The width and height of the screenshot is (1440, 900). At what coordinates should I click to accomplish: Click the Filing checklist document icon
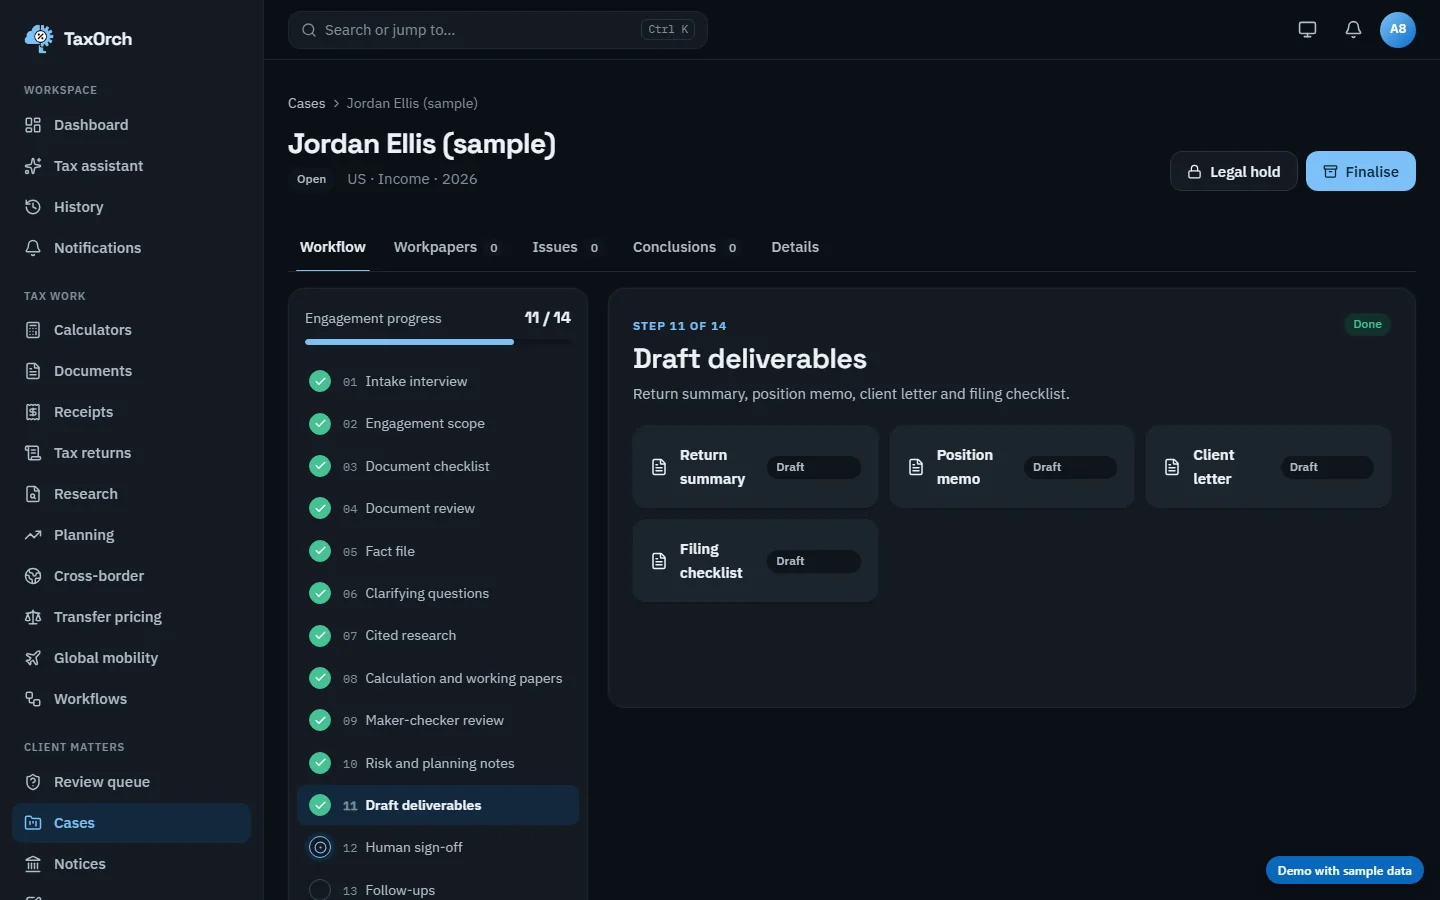[659, 561]
